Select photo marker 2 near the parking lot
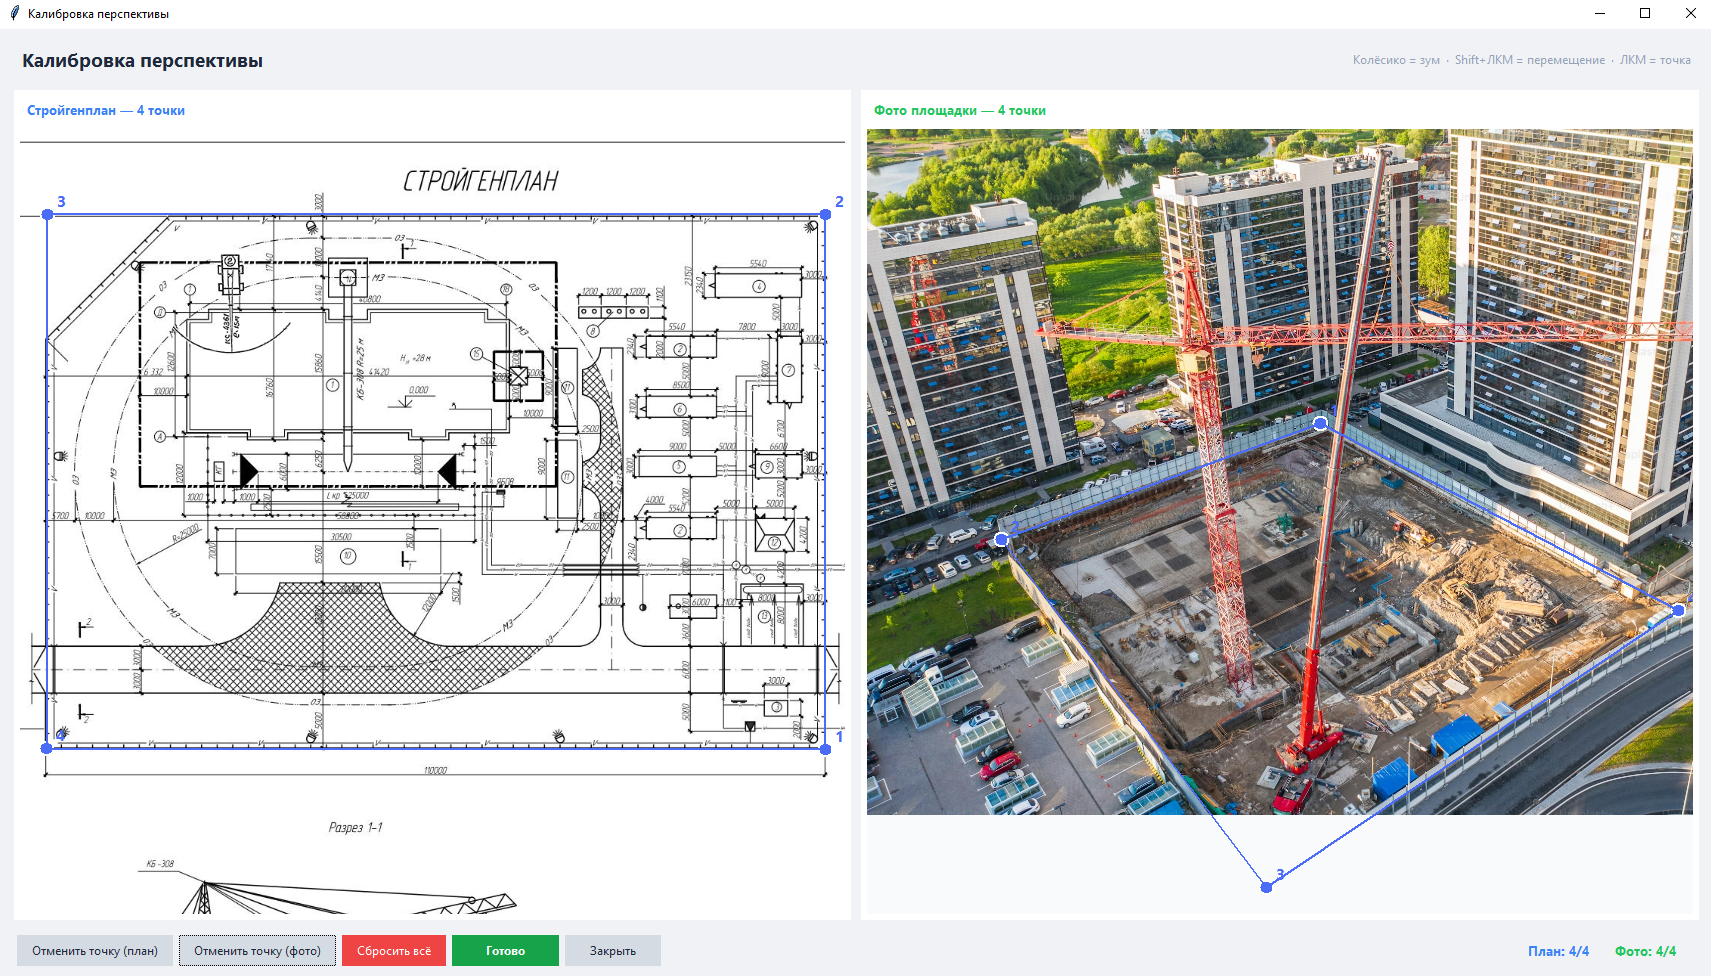 pyautogui.click(x=1002, y=540)
